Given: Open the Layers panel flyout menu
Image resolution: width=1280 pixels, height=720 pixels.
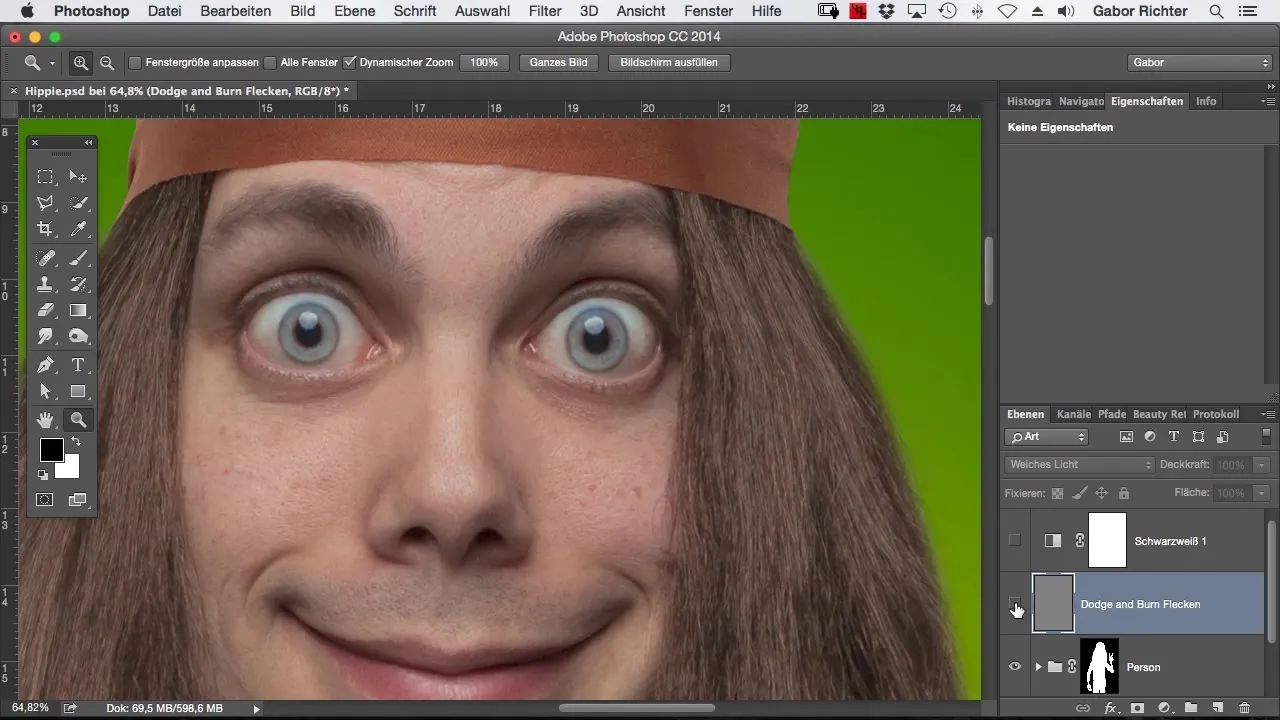Looking at the screenshot, I should click(1268, 414).
